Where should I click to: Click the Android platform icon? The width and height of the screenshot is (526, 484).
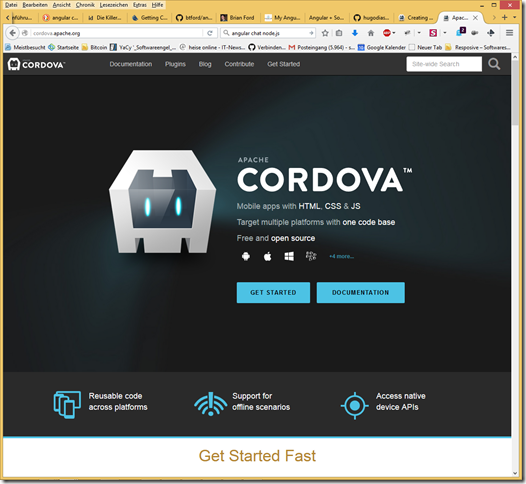(x=246, y=257)
